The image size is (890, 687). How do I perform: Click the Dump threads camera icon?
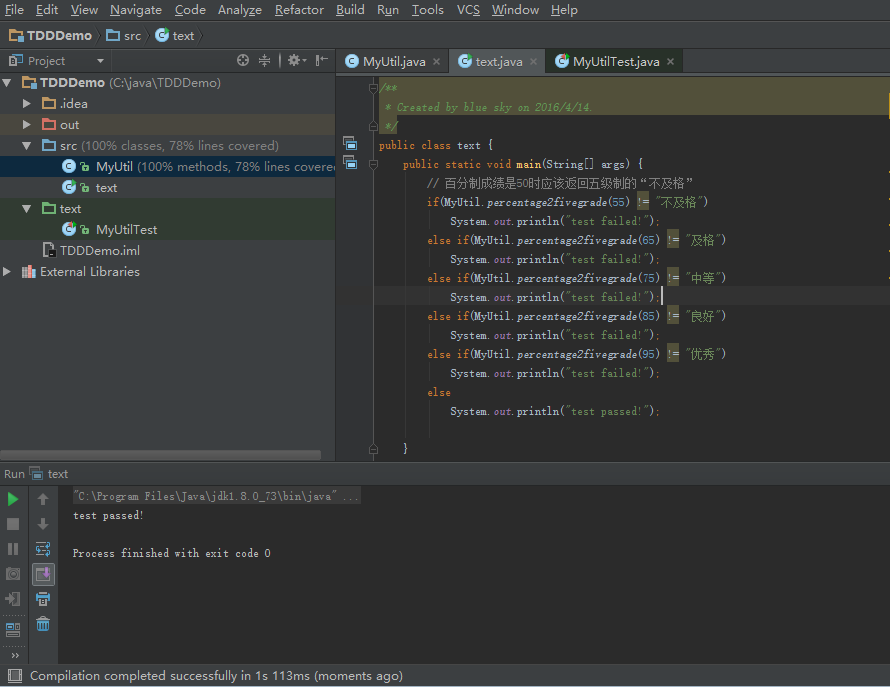(12, 574)
